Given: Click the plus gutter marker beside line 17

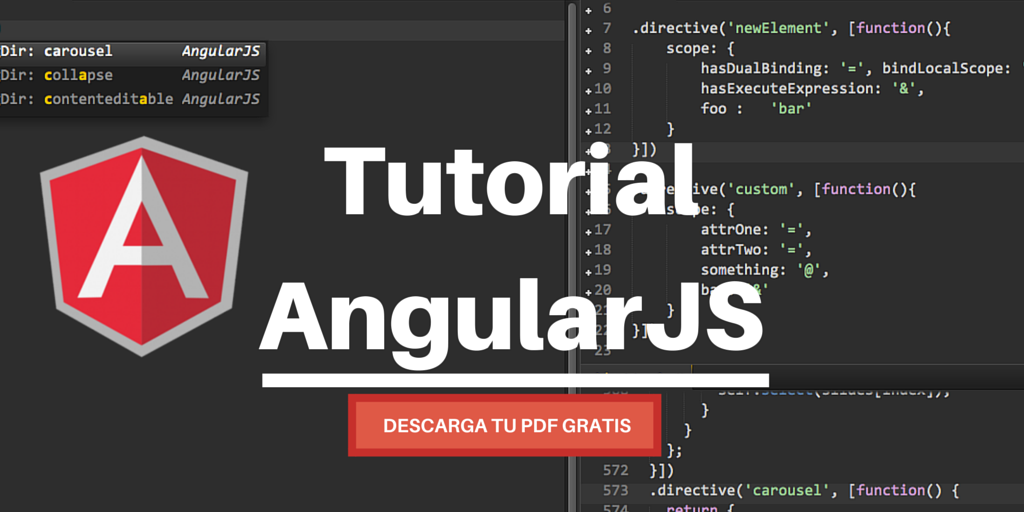Looking at the screenshot, I should coord(588,232).
